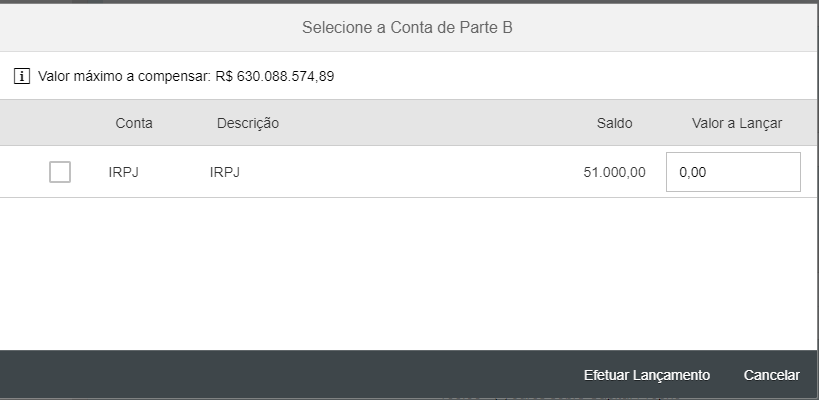Click the Descrição column header
Viewport: 819px width, 400px height.
(247, 123)
